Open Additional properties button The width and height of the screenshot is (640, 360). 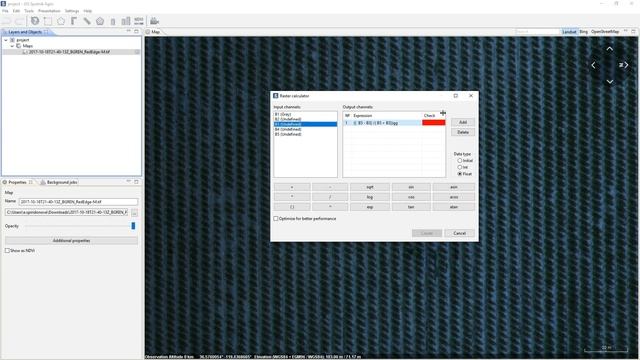point(71,240)
